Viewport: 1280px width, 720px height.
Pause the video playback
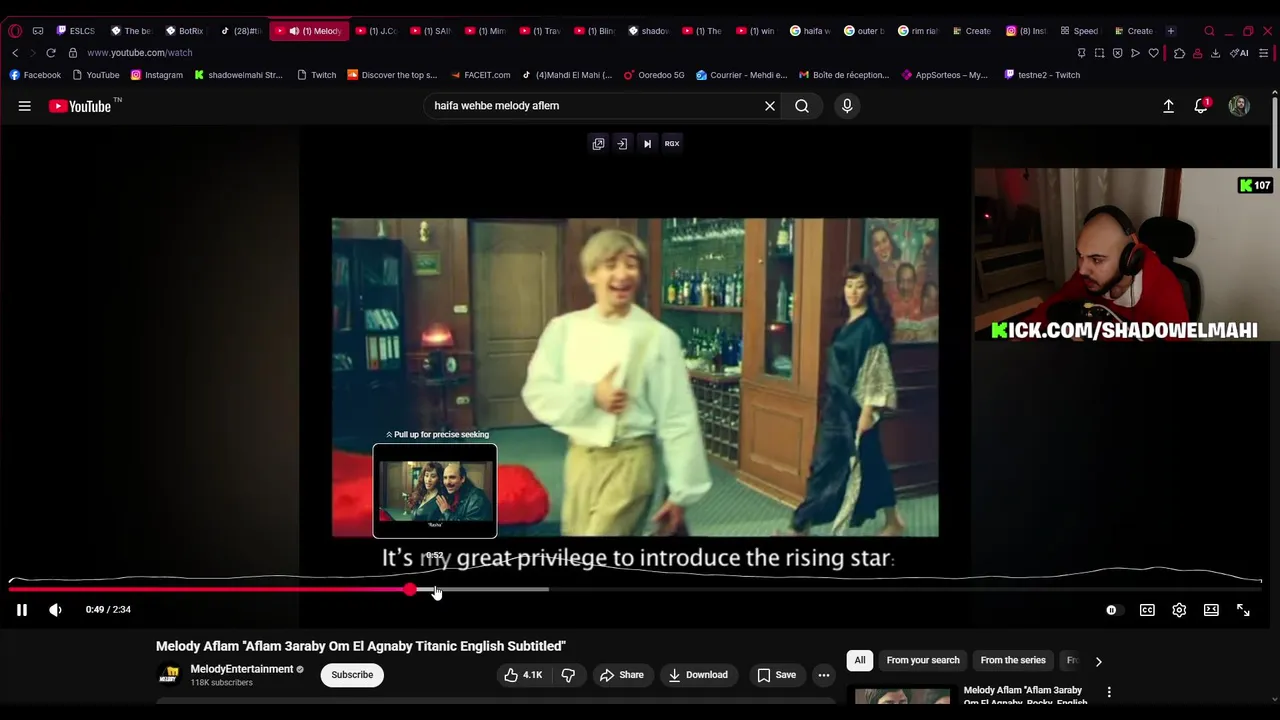21,610
